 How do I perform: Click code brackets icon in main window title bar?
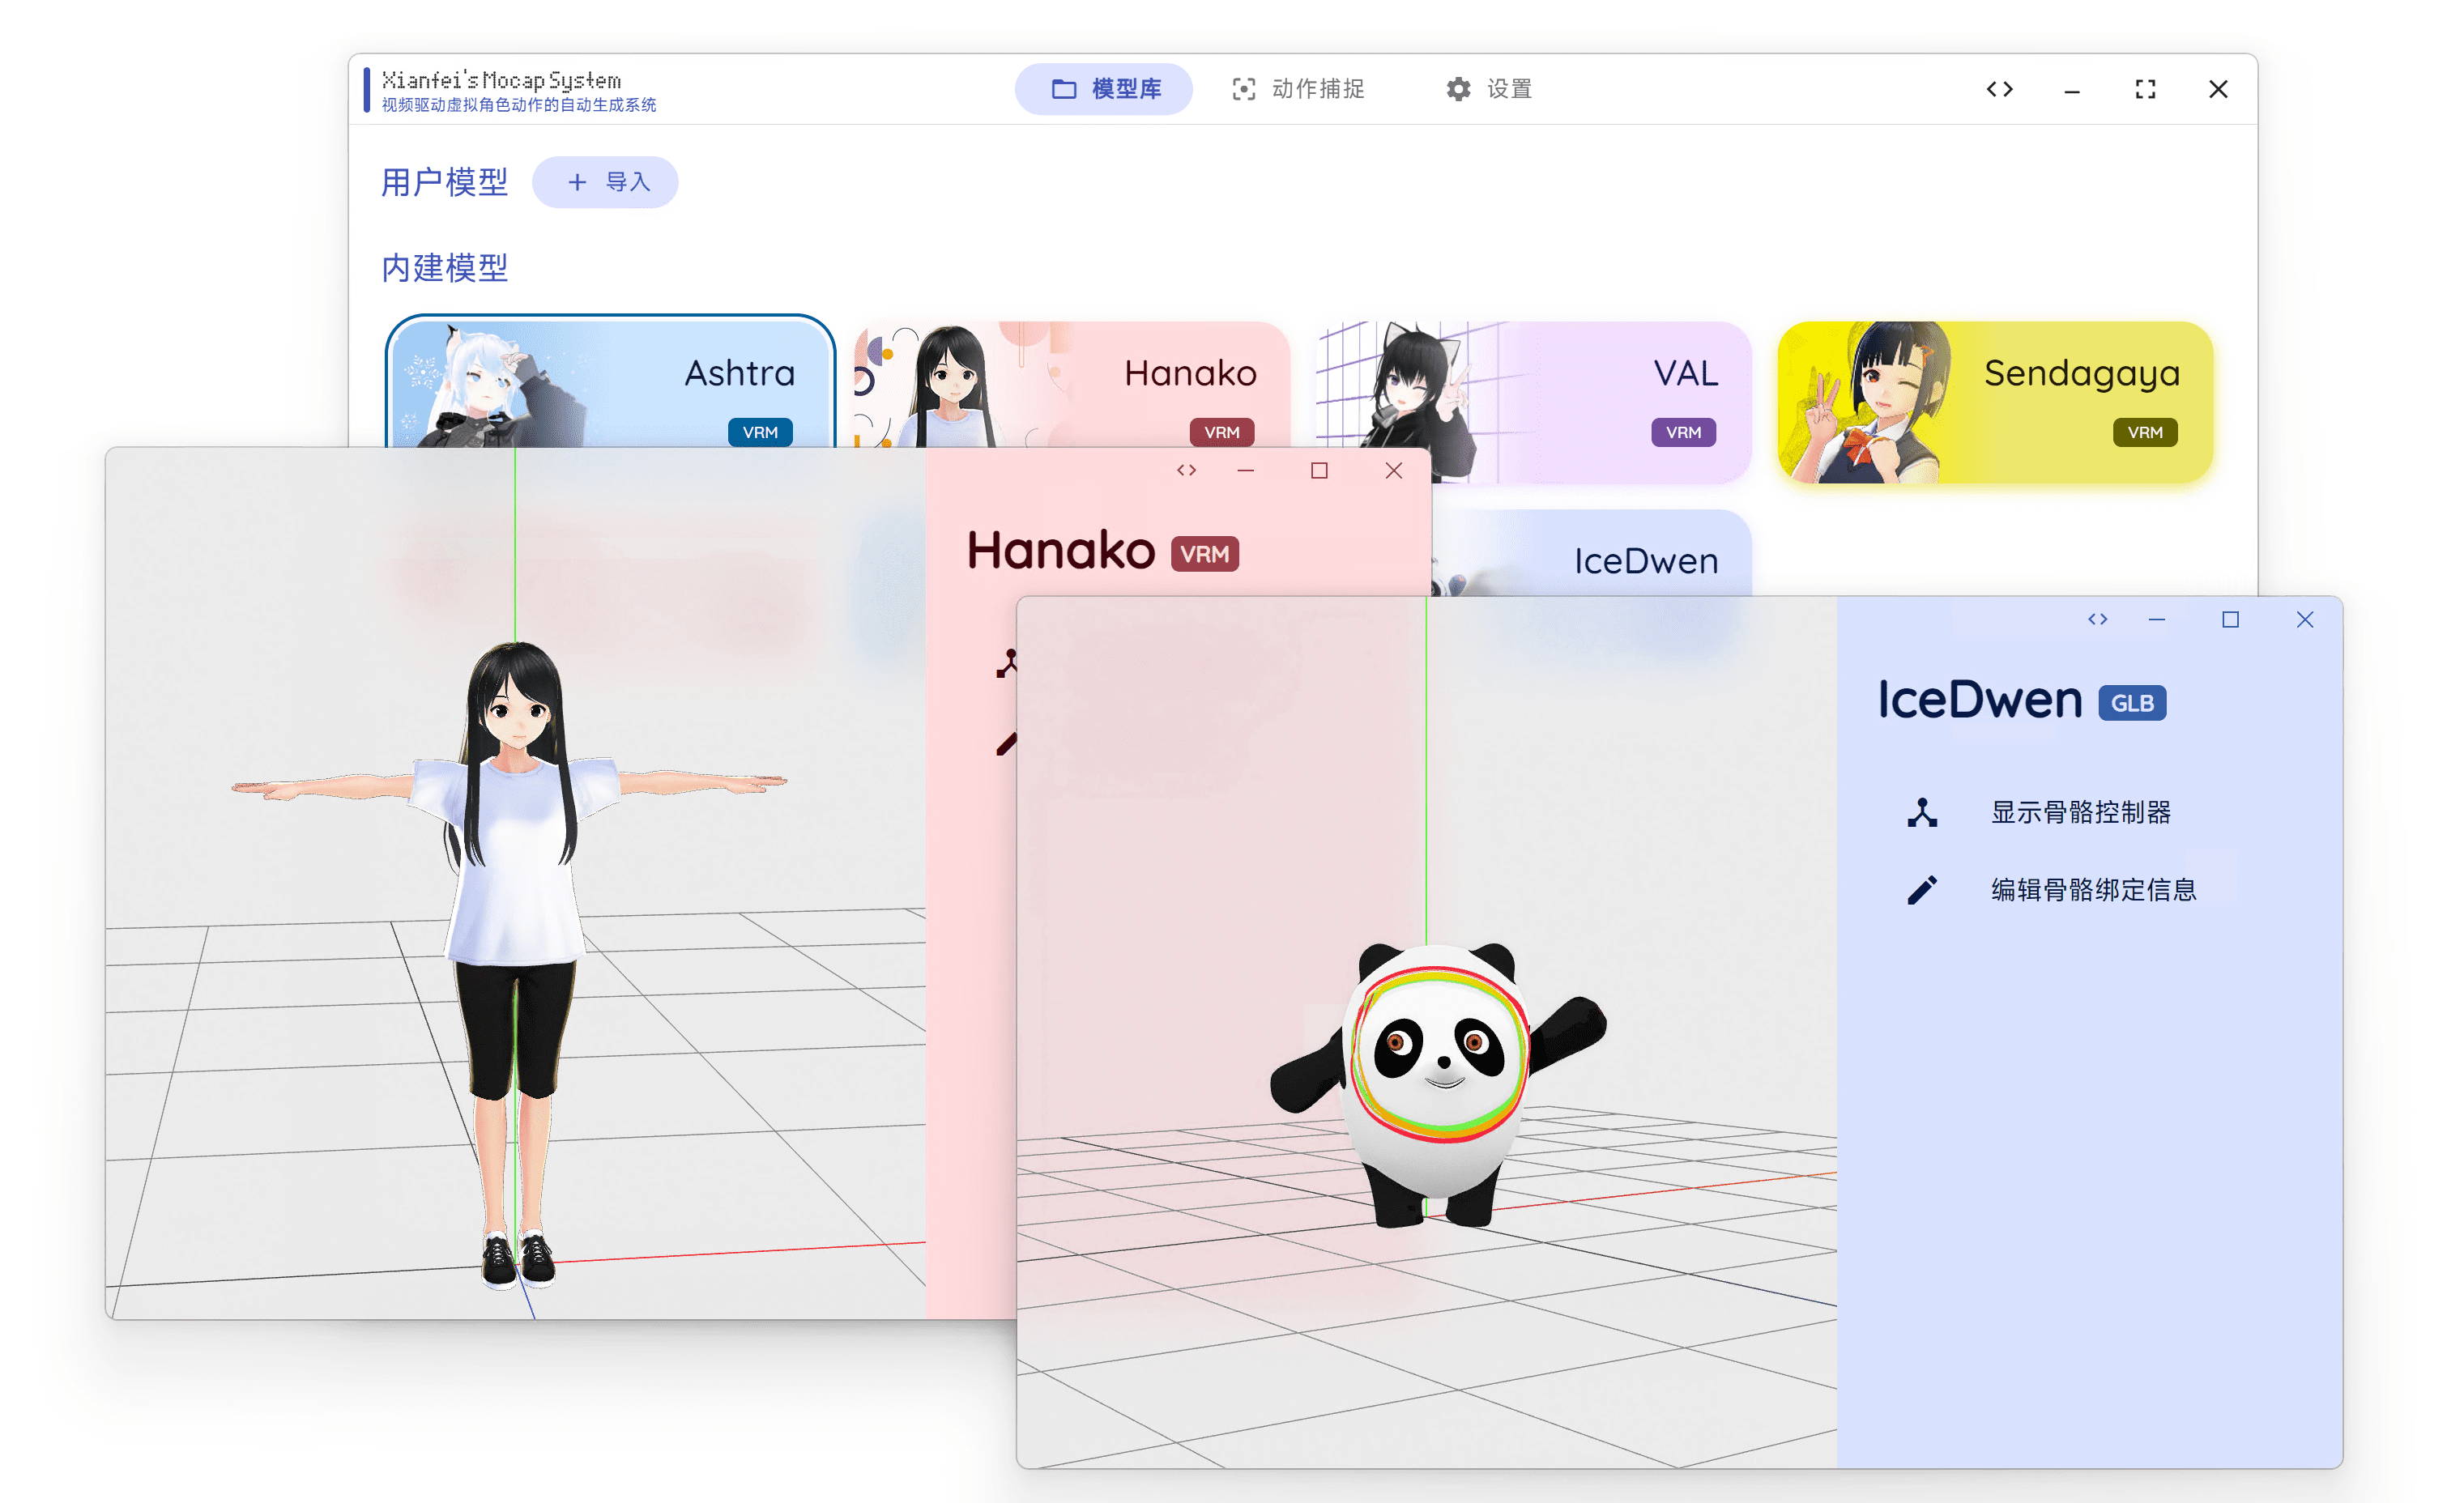tap(1999, 89)
